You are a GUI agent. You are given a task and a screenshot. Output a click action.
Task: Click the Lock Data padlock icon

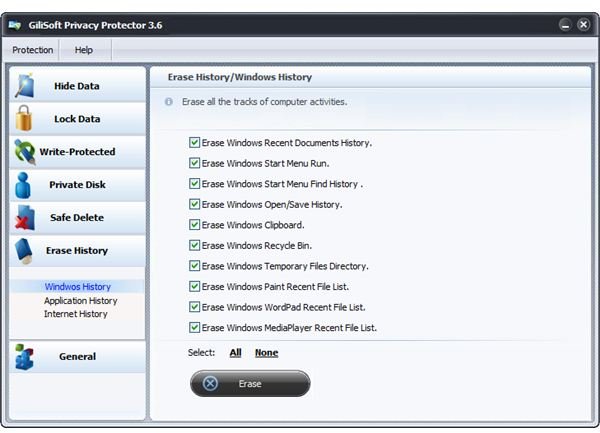click(24, 118)
